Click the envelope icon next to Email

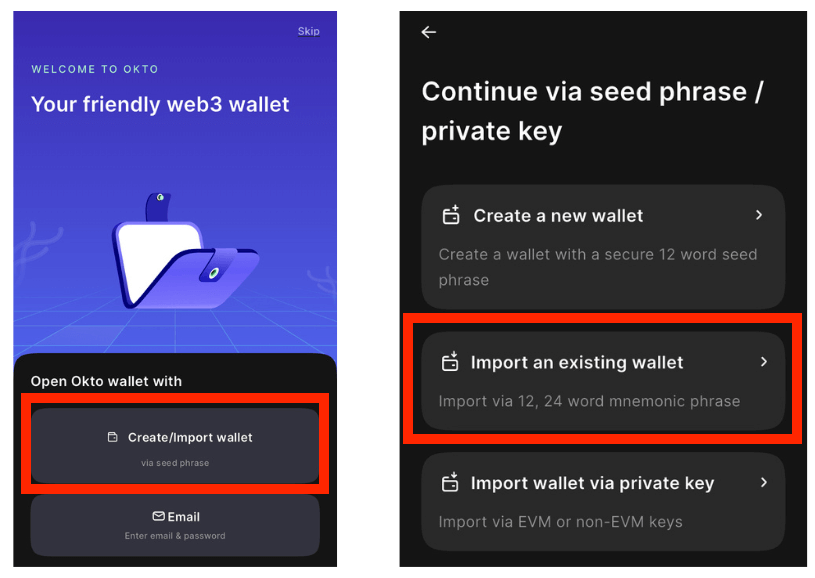pos(159,516)
